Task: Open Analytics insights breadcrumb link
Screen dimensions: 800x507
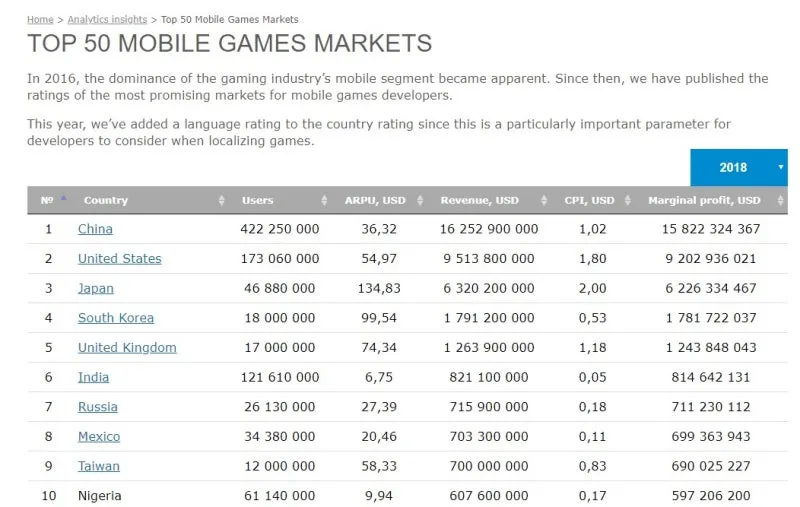Action: pos(107,19)
